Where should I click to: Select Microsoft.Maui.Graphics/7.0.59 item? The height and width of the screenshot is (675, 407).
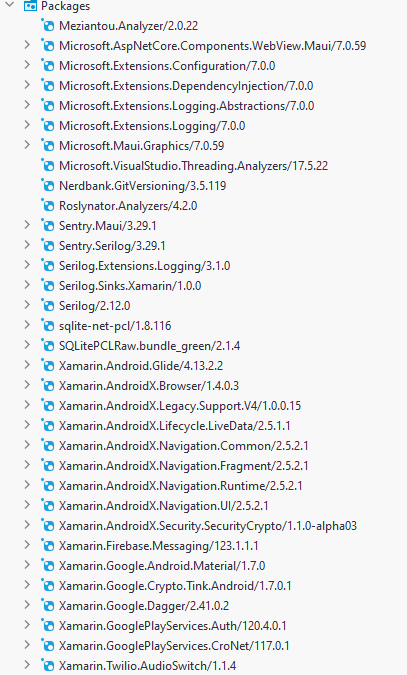pyautogui.click(x=142, y=146)
